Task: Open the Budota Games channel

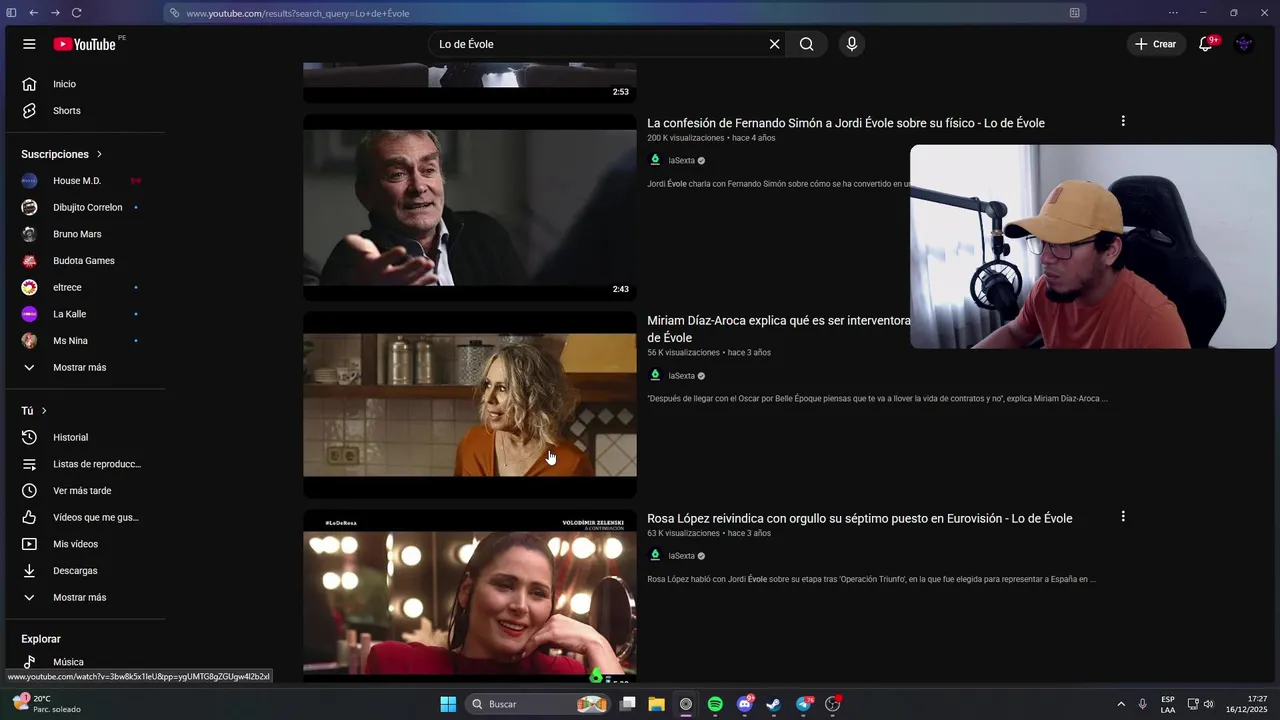Action: 85,261
